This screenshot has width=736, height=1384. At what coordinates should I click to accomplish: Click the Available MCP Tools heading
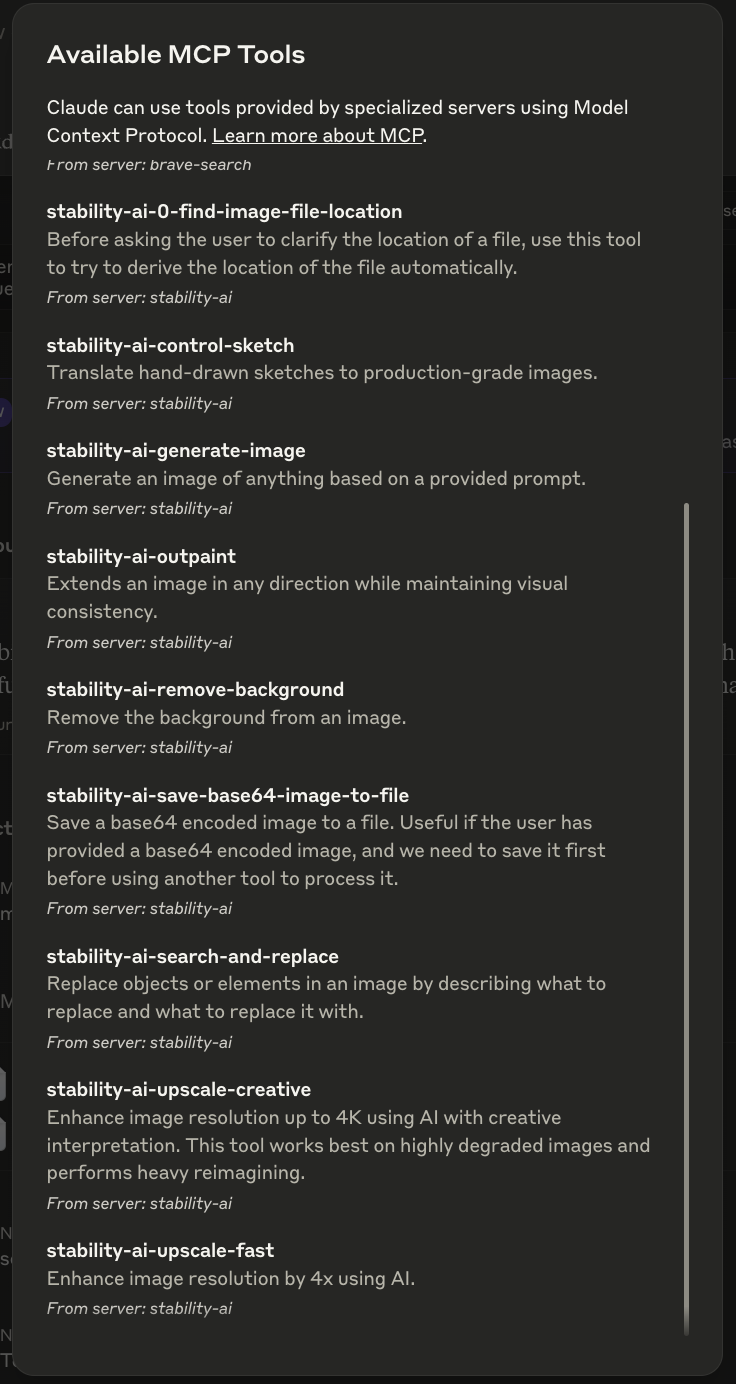click(176, 54)
